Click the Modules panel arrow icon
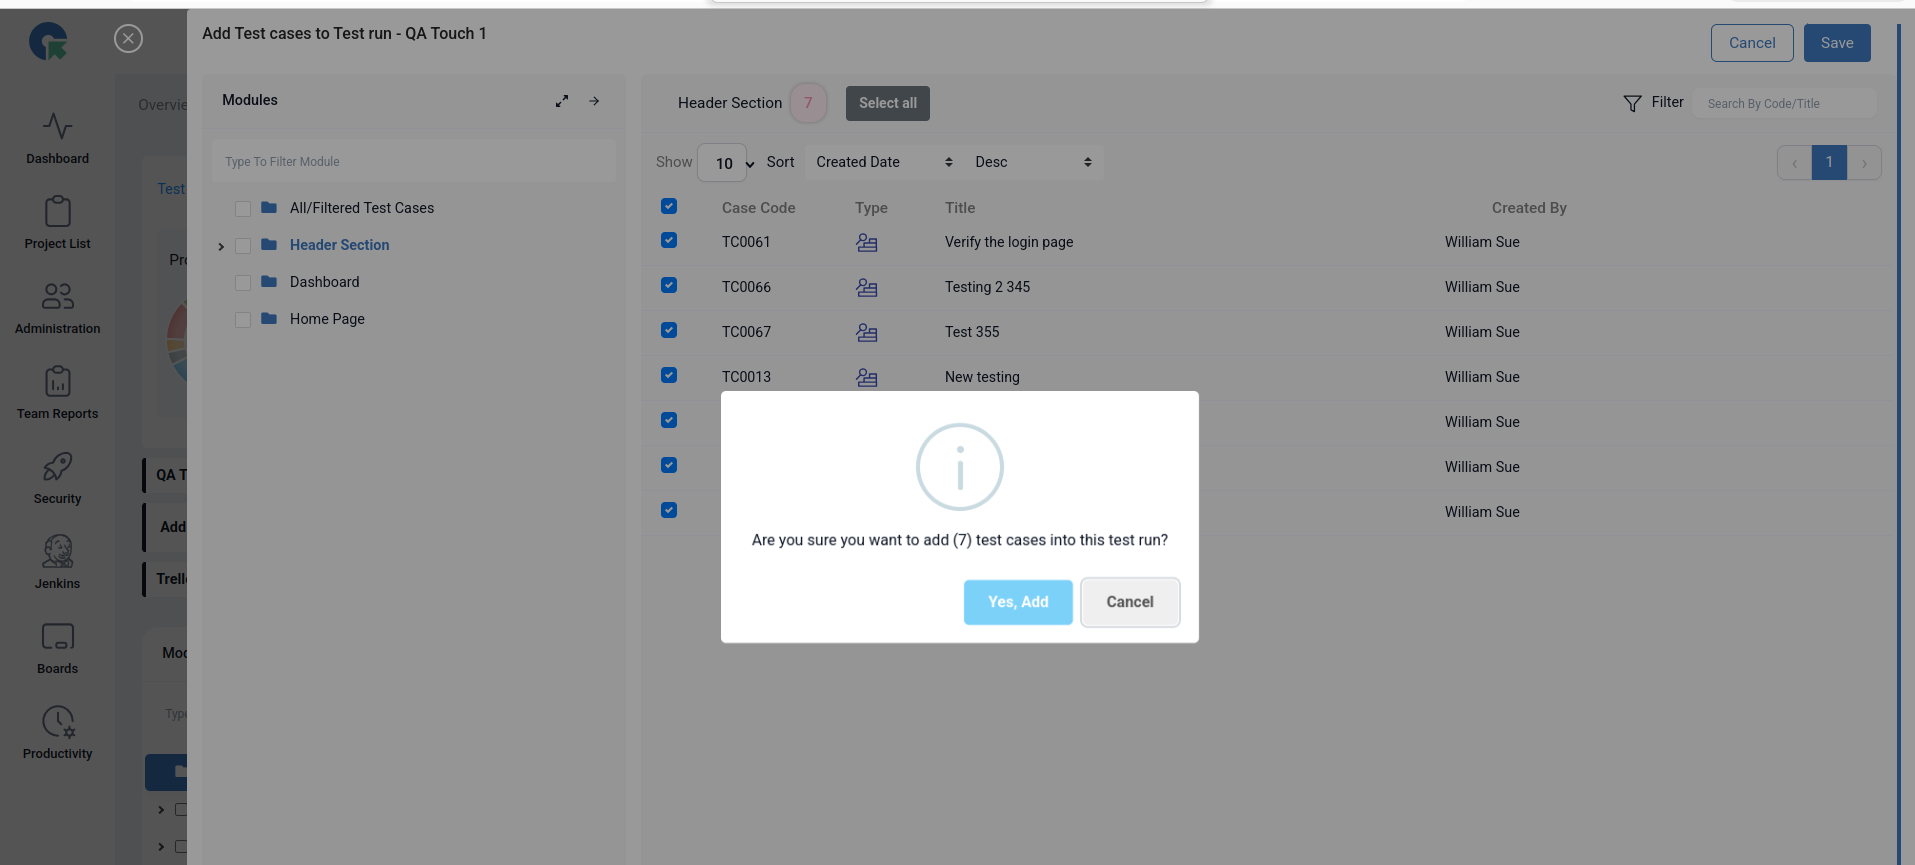Viewport: 1915px width, 865px height. 594,101
